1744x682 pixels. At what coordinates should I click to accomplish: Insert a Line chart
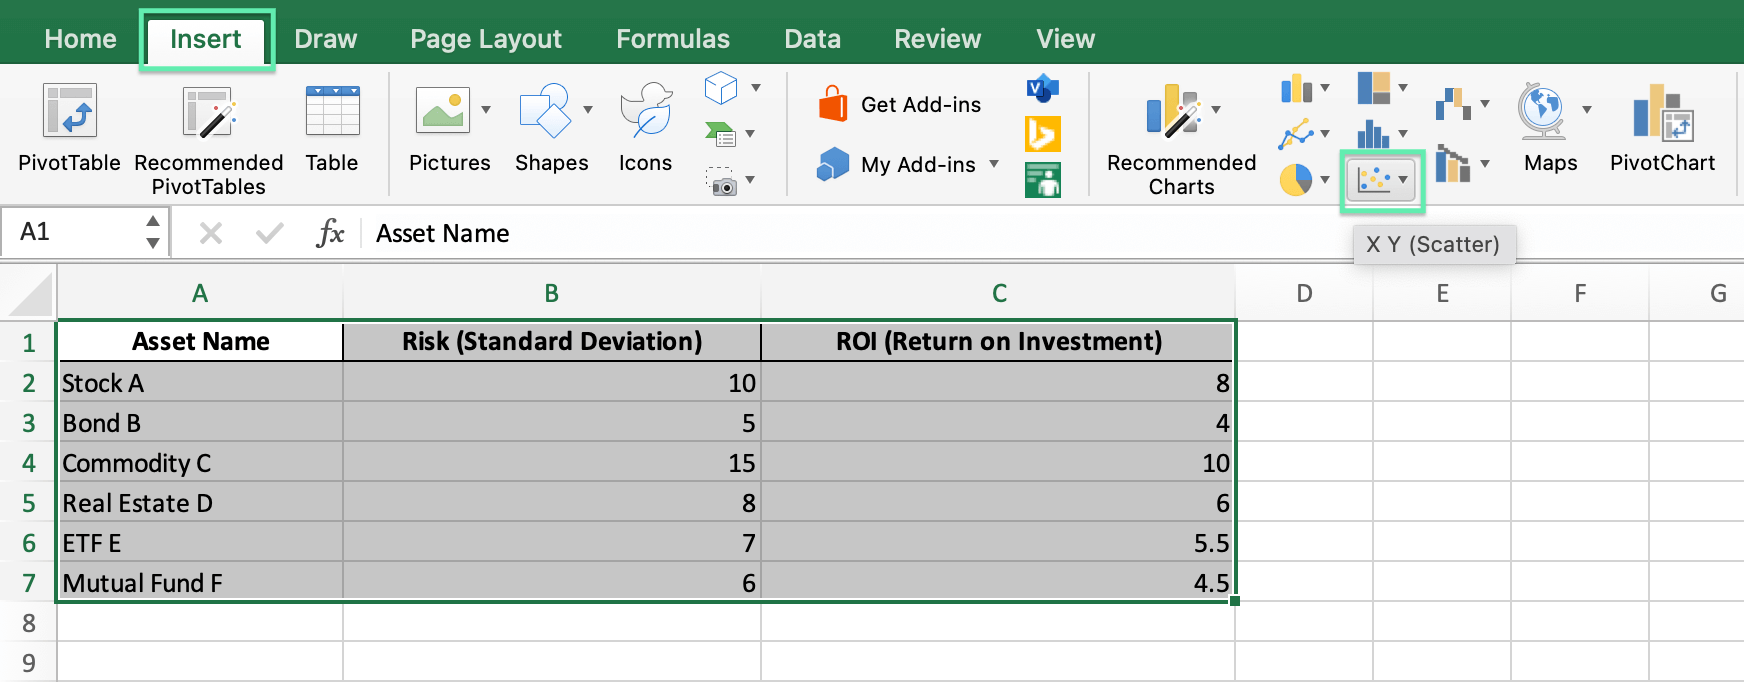click(x=1296, y=134)
